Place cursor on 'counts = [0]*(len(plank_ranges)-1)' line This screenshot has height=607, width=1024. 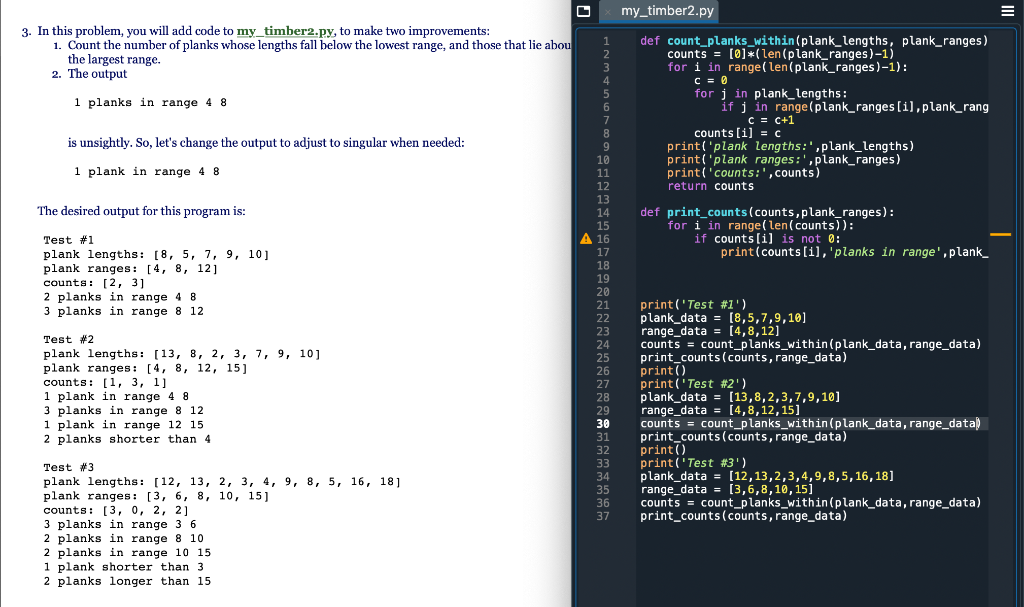click(x=780, y=54)
